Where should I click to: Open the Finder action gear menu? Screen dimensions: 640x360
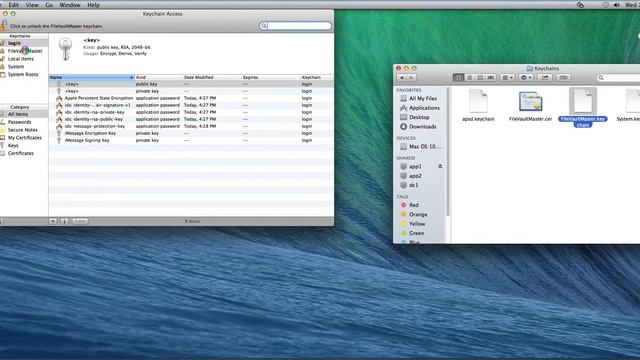point(526,78)
